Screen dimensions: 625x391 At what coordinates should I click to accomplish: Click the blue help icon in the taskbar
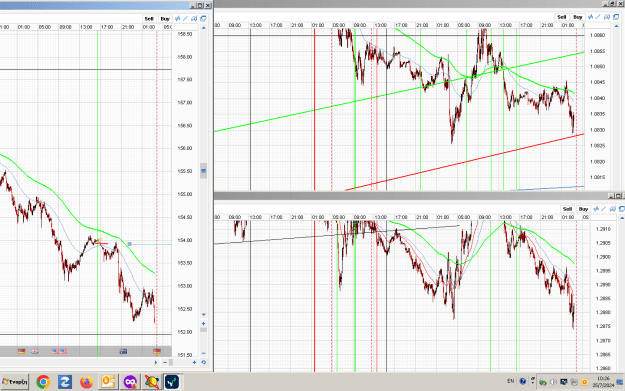click(x=523, y=381)
